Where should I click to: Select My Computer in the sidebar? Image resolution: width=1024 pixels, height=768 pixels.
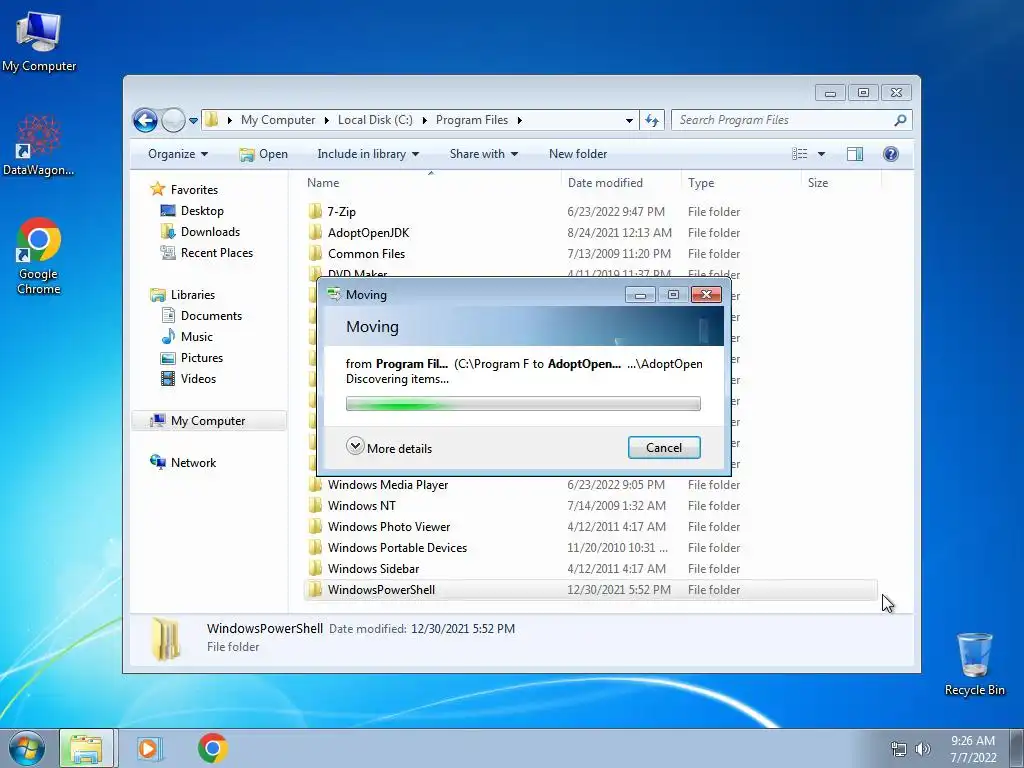[x=209, y=421]
